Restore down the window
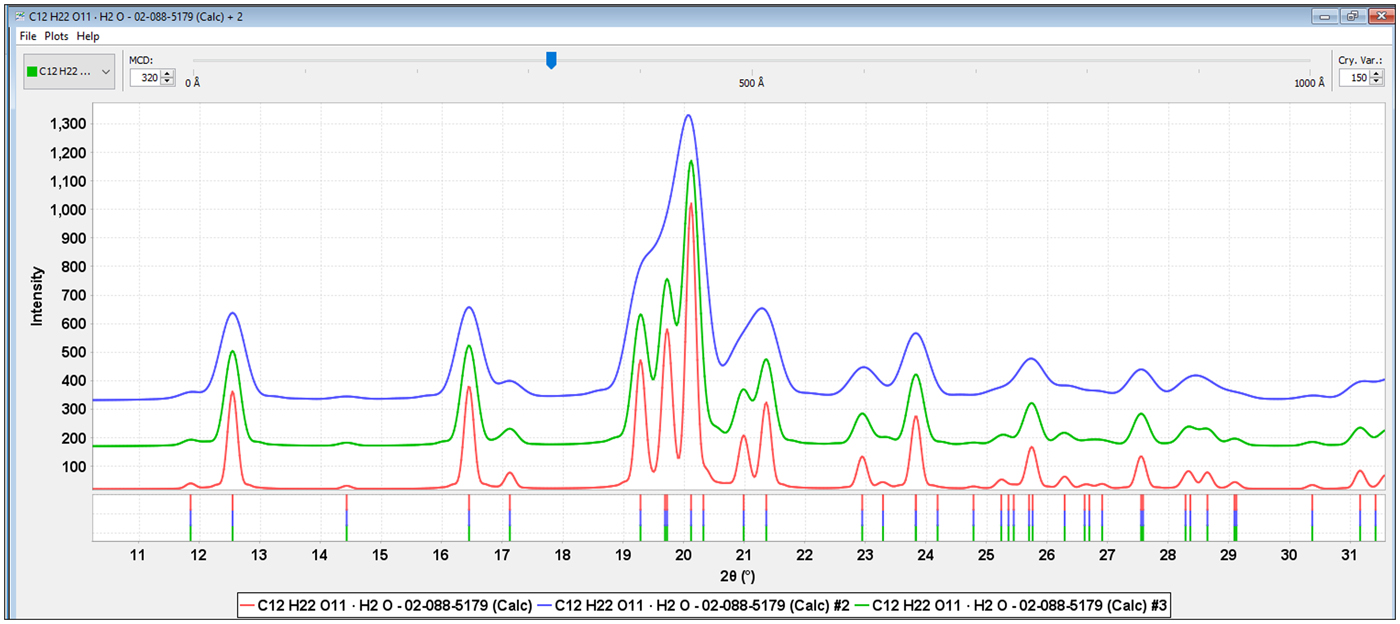The height and width of the screenshot is (624, 1400). 1352,16
